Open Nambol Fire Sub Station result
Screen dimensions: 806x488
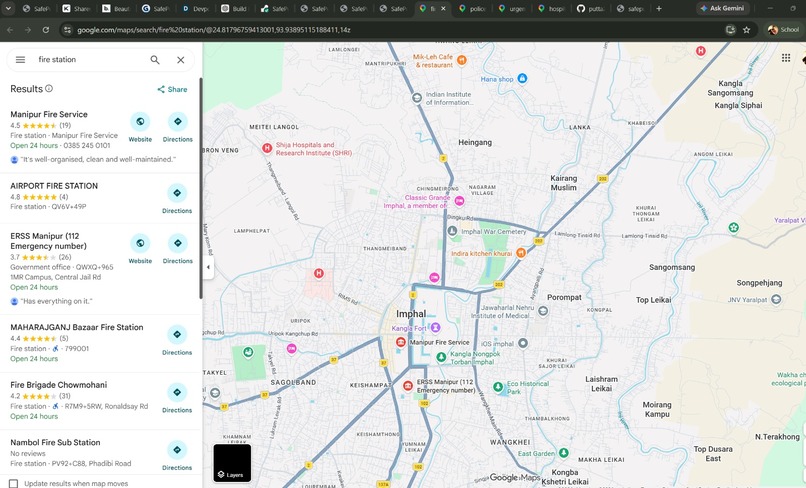(x=55, y=442)
